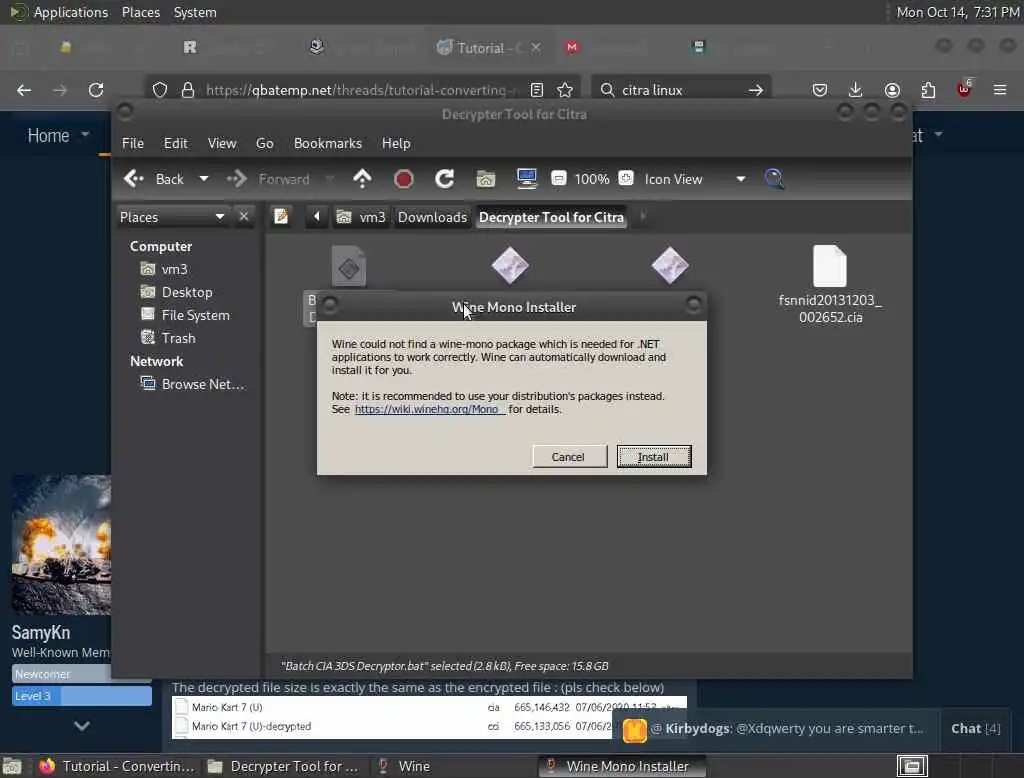Click the padlock site info icon
1024x778 pixels.
click(188, 90)
